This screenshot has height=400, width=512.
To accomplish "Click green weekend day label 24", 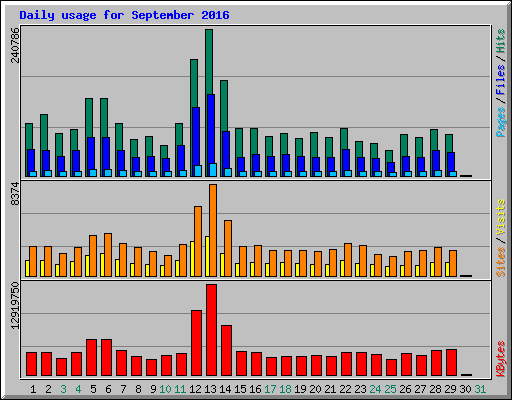I will (375, 389).
